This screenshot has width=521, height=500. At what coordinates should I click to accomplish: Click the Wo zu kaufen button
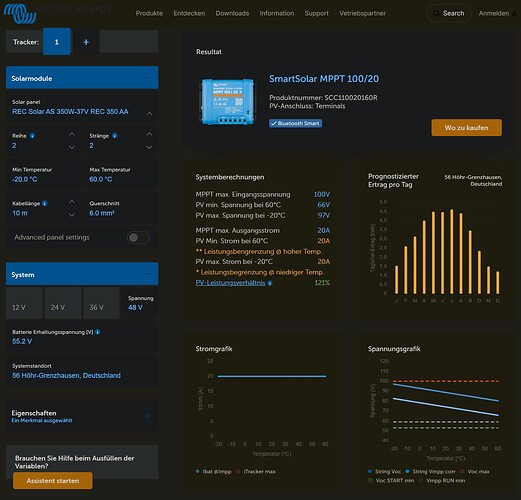pyautogui.click(x=466, y=128)
